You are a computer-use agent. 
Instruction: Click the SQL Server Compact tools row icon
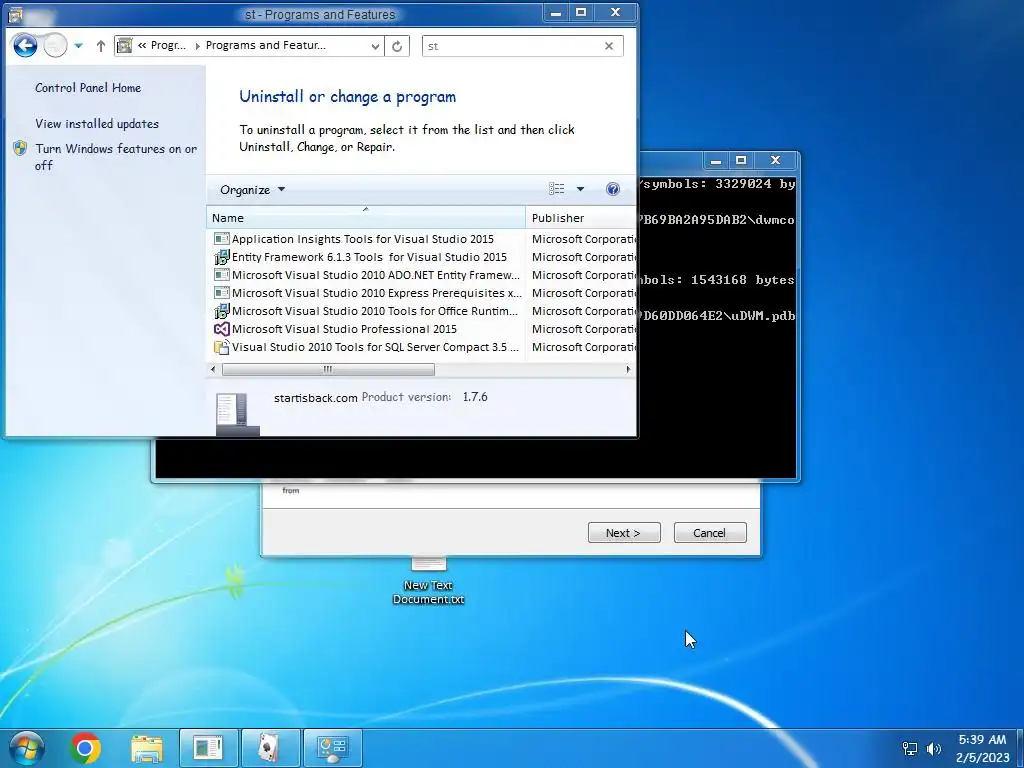(x=222, y=347)
